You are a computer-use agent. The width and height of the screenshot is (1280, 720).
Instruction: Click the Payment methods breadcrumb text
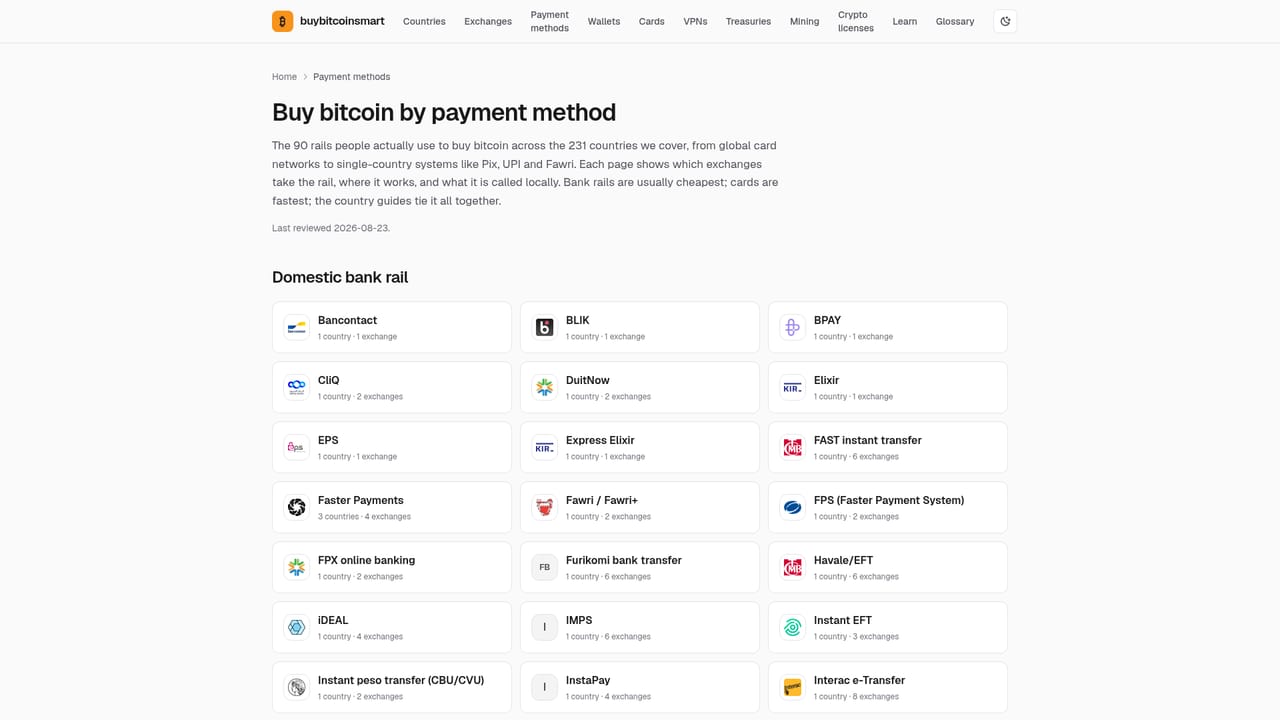pyautogui.click(x=352, y=77)
